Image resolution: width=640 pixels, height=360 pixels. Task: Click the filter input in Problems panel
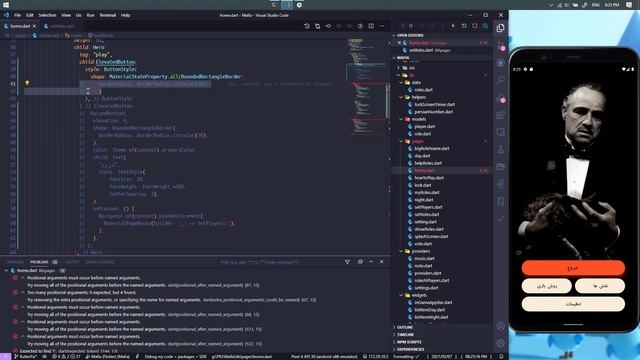tap(280, 262)
